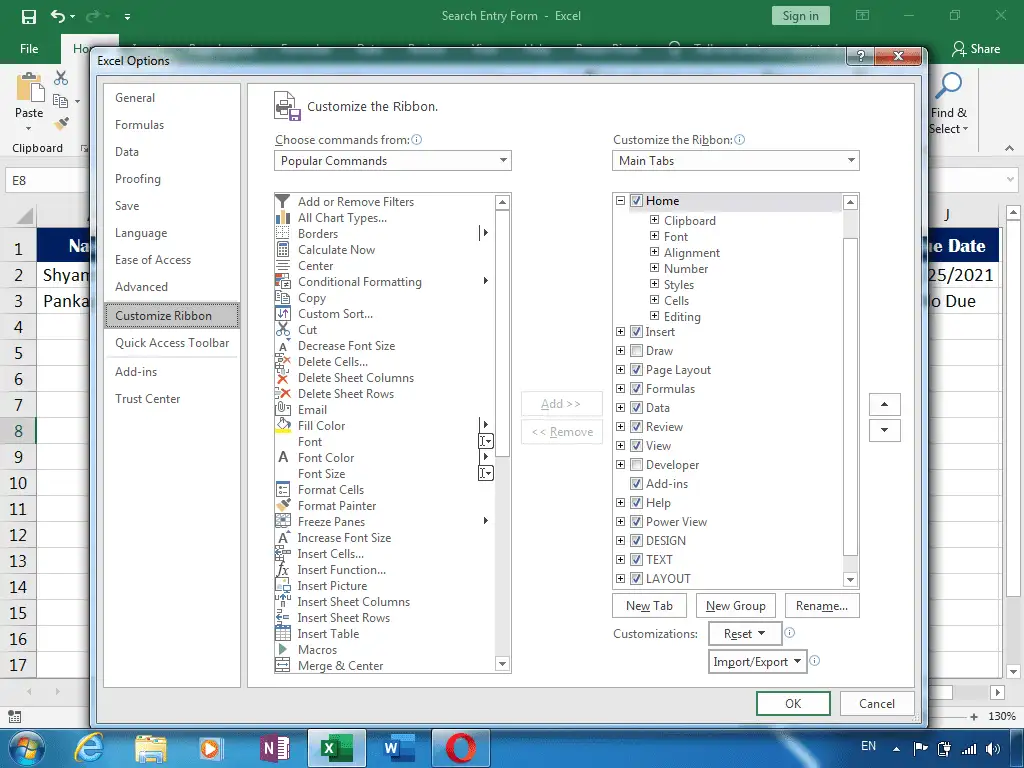This screenshot has width=1024, height=768.
Task: Open the Customize the Ribbon Main Tabs dropdown
Action: (x=735, y=161)
